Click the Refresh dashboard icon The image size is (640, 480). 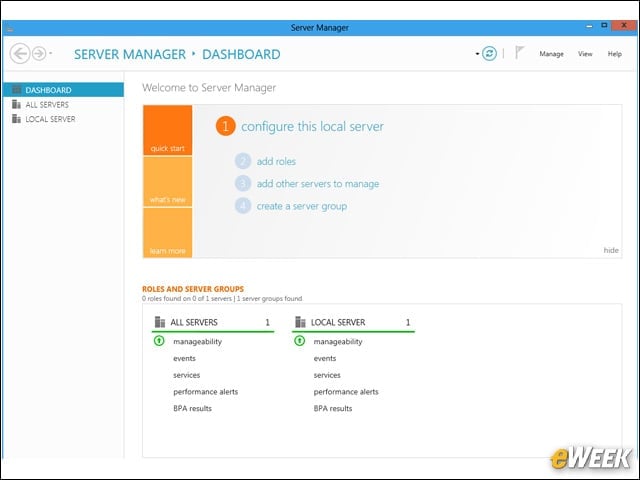tap(489, 53)
